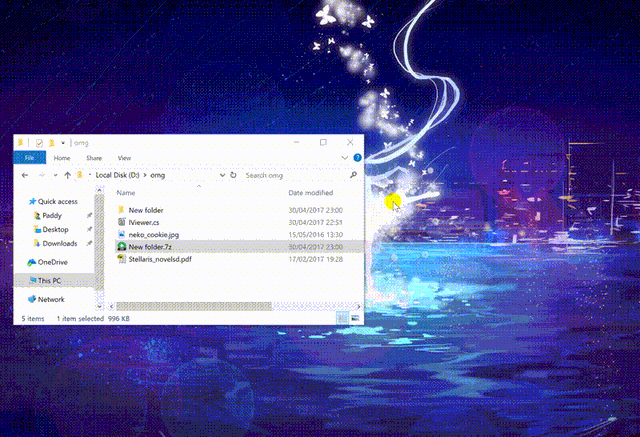
Task: Go up one level with the Up arrow
Action: pyautogui.click(x=67, y=175)
